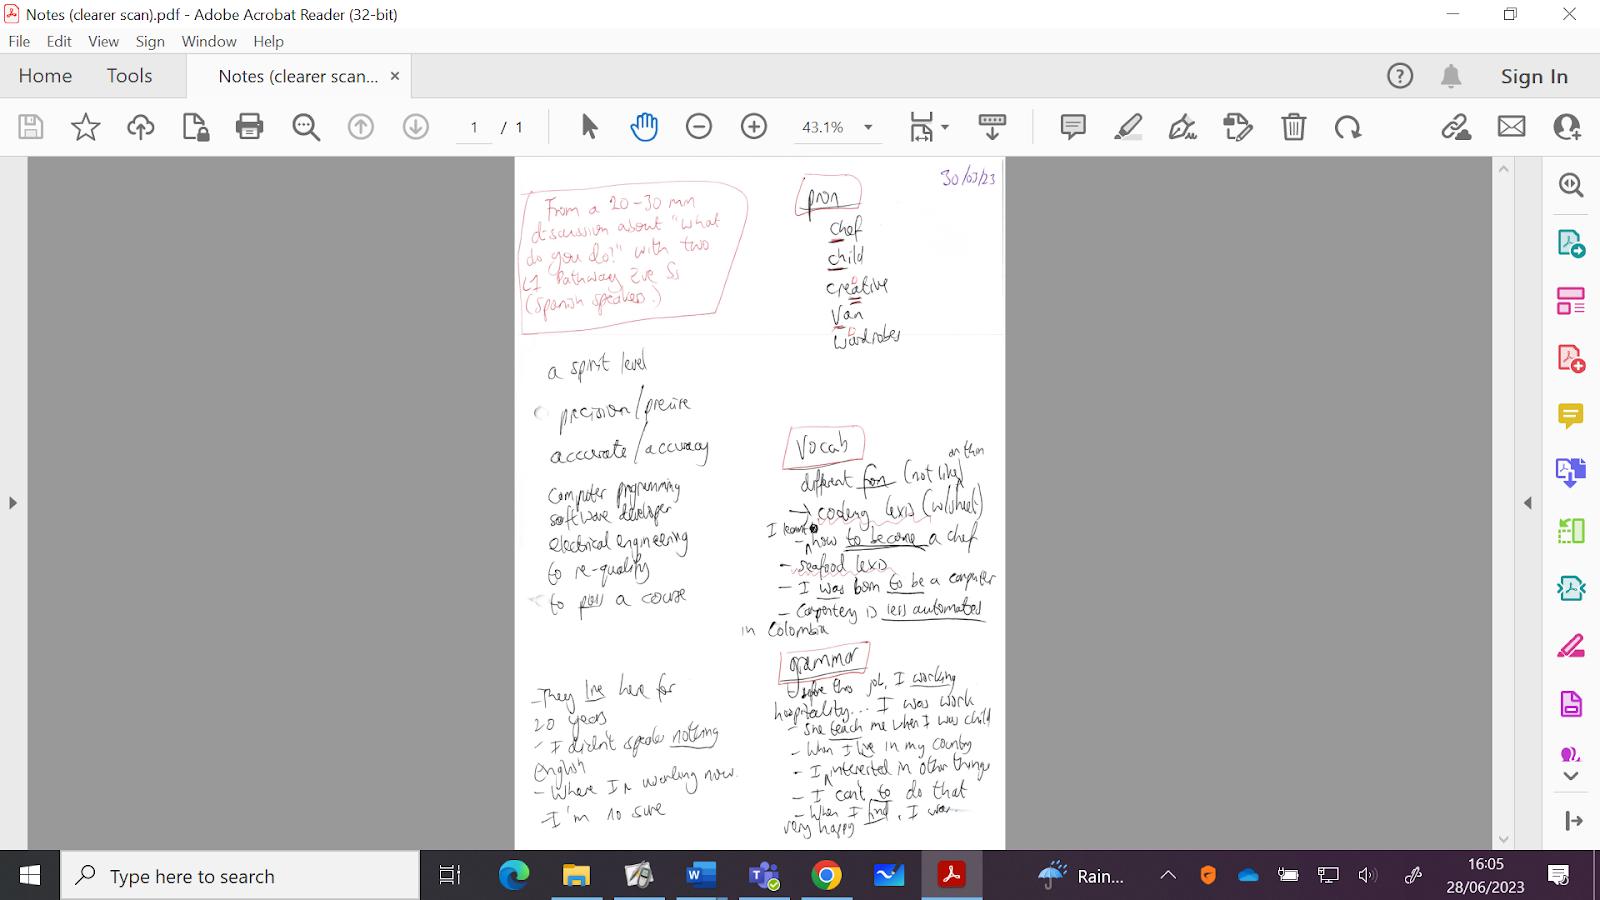Viewport: 1600px width, 900px height.
Task: Open Fill & Sign in right pane
Action: click(1571, 646)
